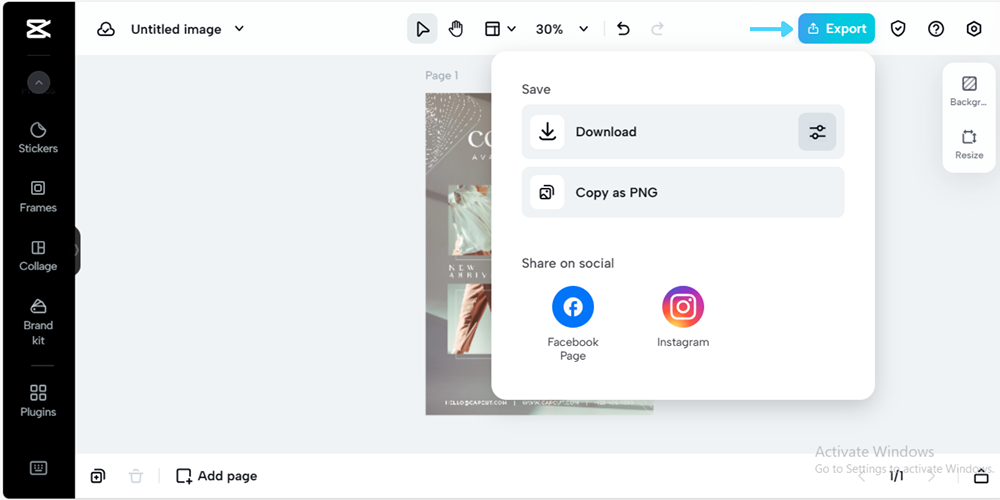Open the Plugins panel
1000x500 pixels.
(x=38, y=400)
